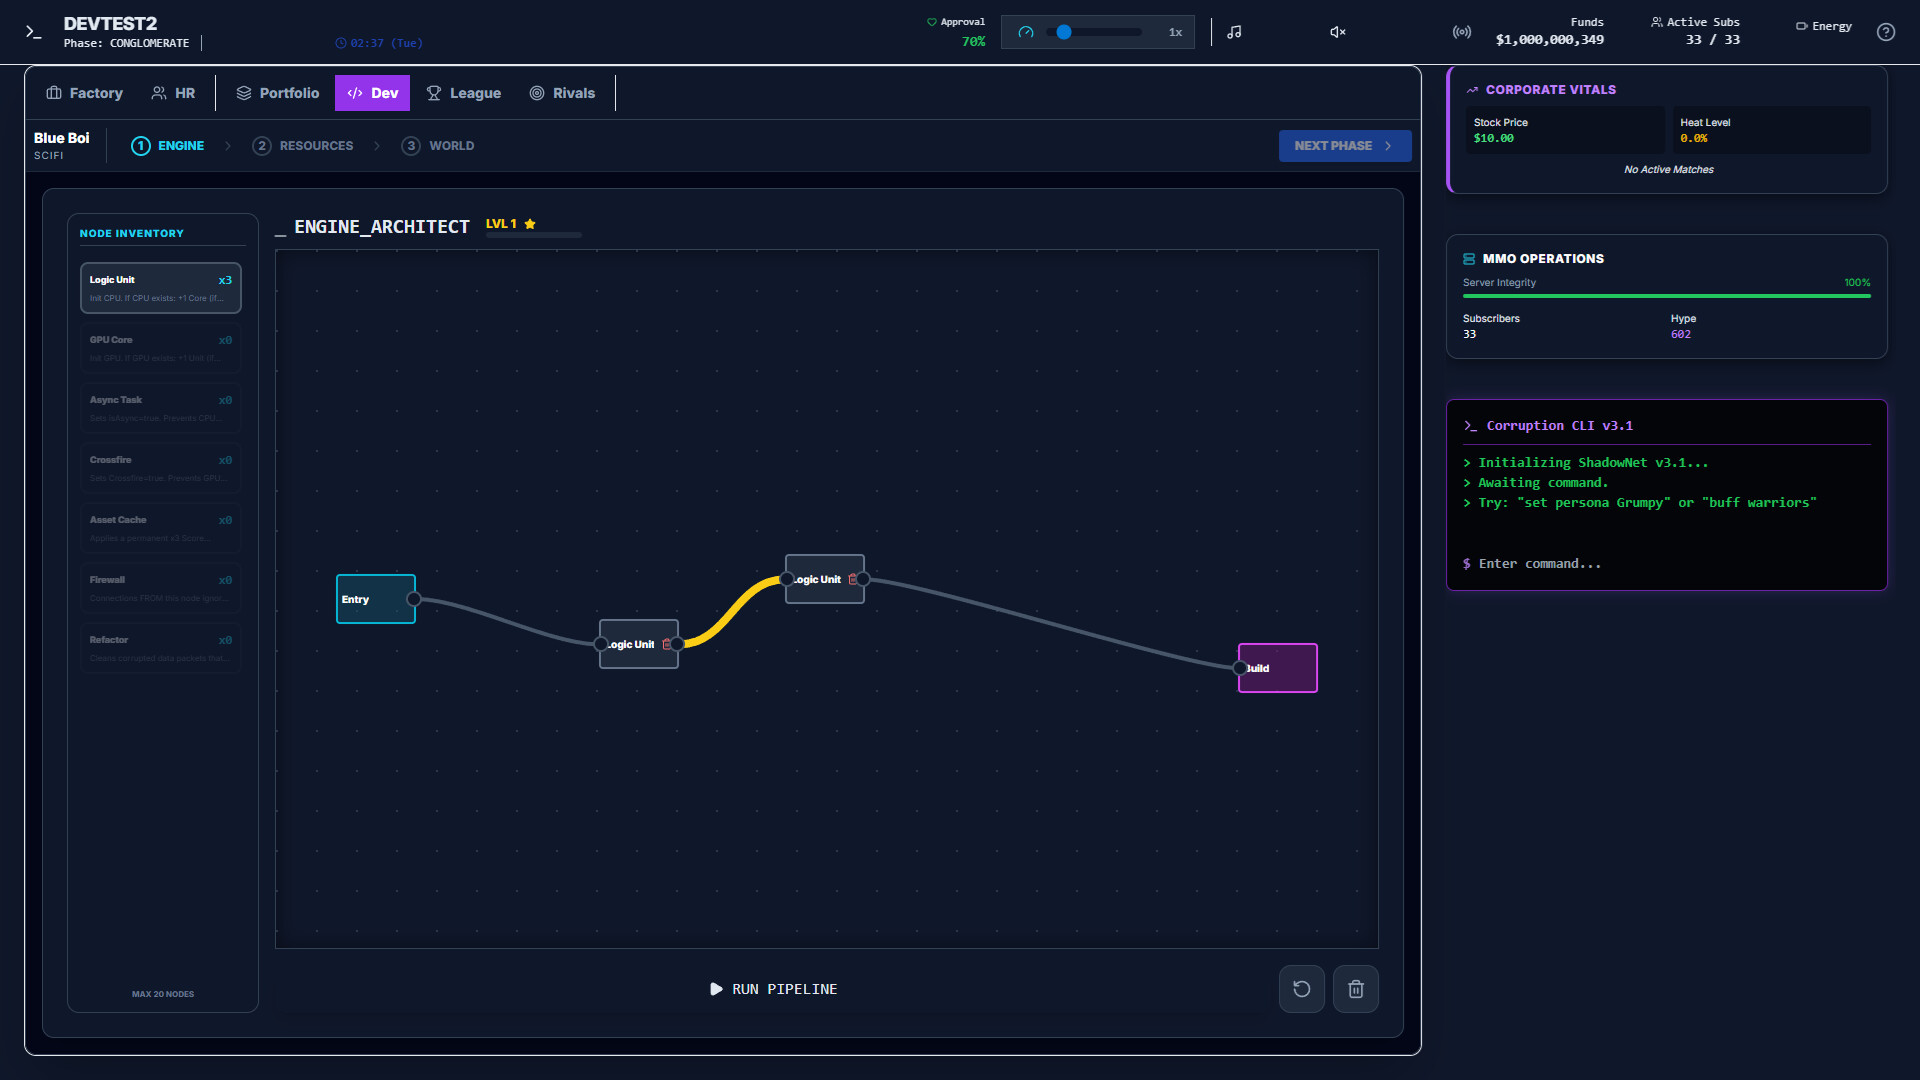Click the music note icon in top bar
Viewport: 1920px width, 1080px height.
[x=1233, y=31]
